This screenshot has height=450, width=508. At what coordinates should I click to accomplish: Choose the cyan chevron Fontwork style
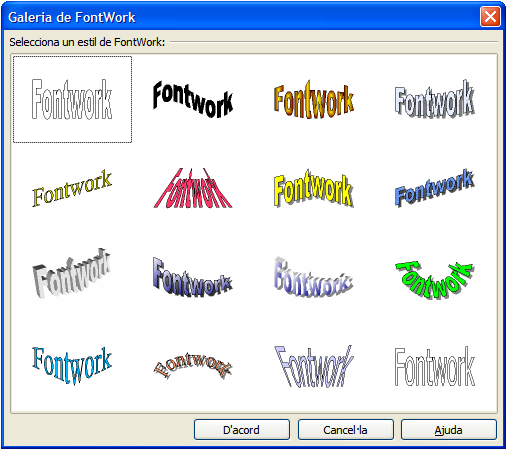pyautogui.click(x=72, y=366)
